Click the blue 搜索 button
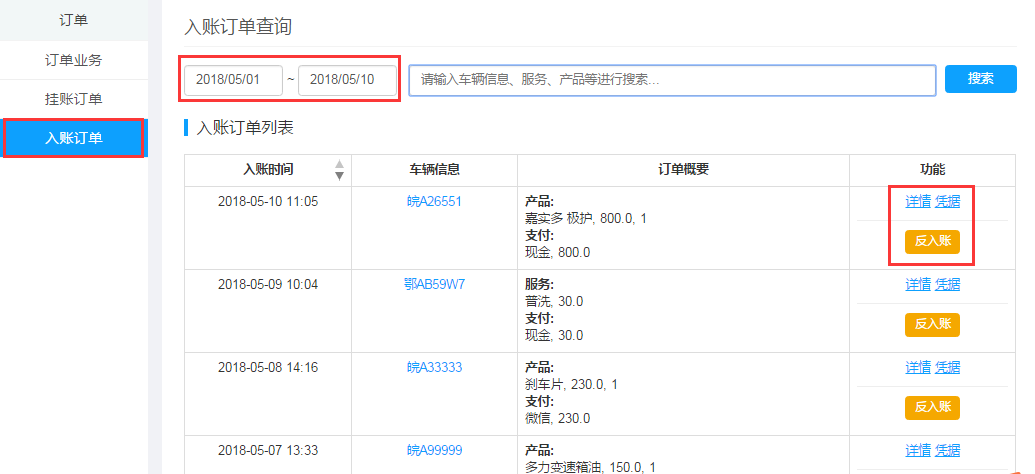Image resolution: width=1035 pixels, height=474 pixels. (x=980, y=79)
